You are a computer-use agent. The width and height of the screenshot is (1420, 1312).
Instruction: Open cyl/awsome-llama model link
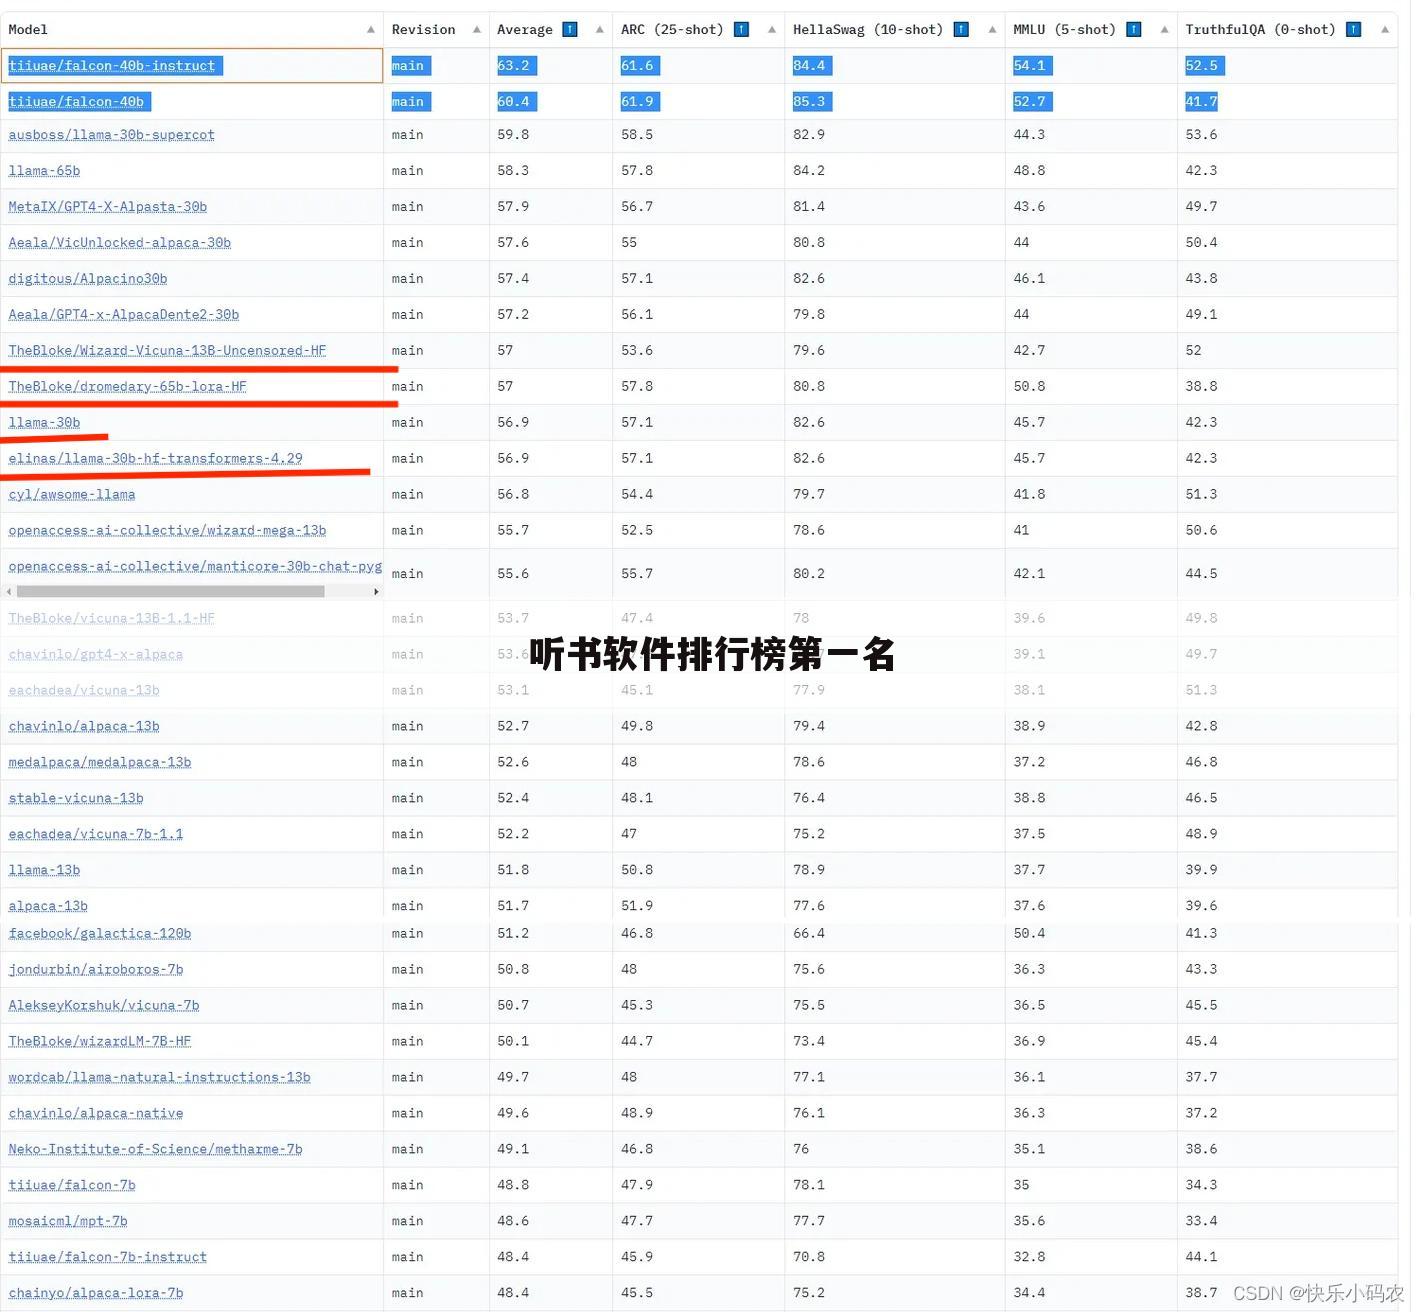coord(72,495)
